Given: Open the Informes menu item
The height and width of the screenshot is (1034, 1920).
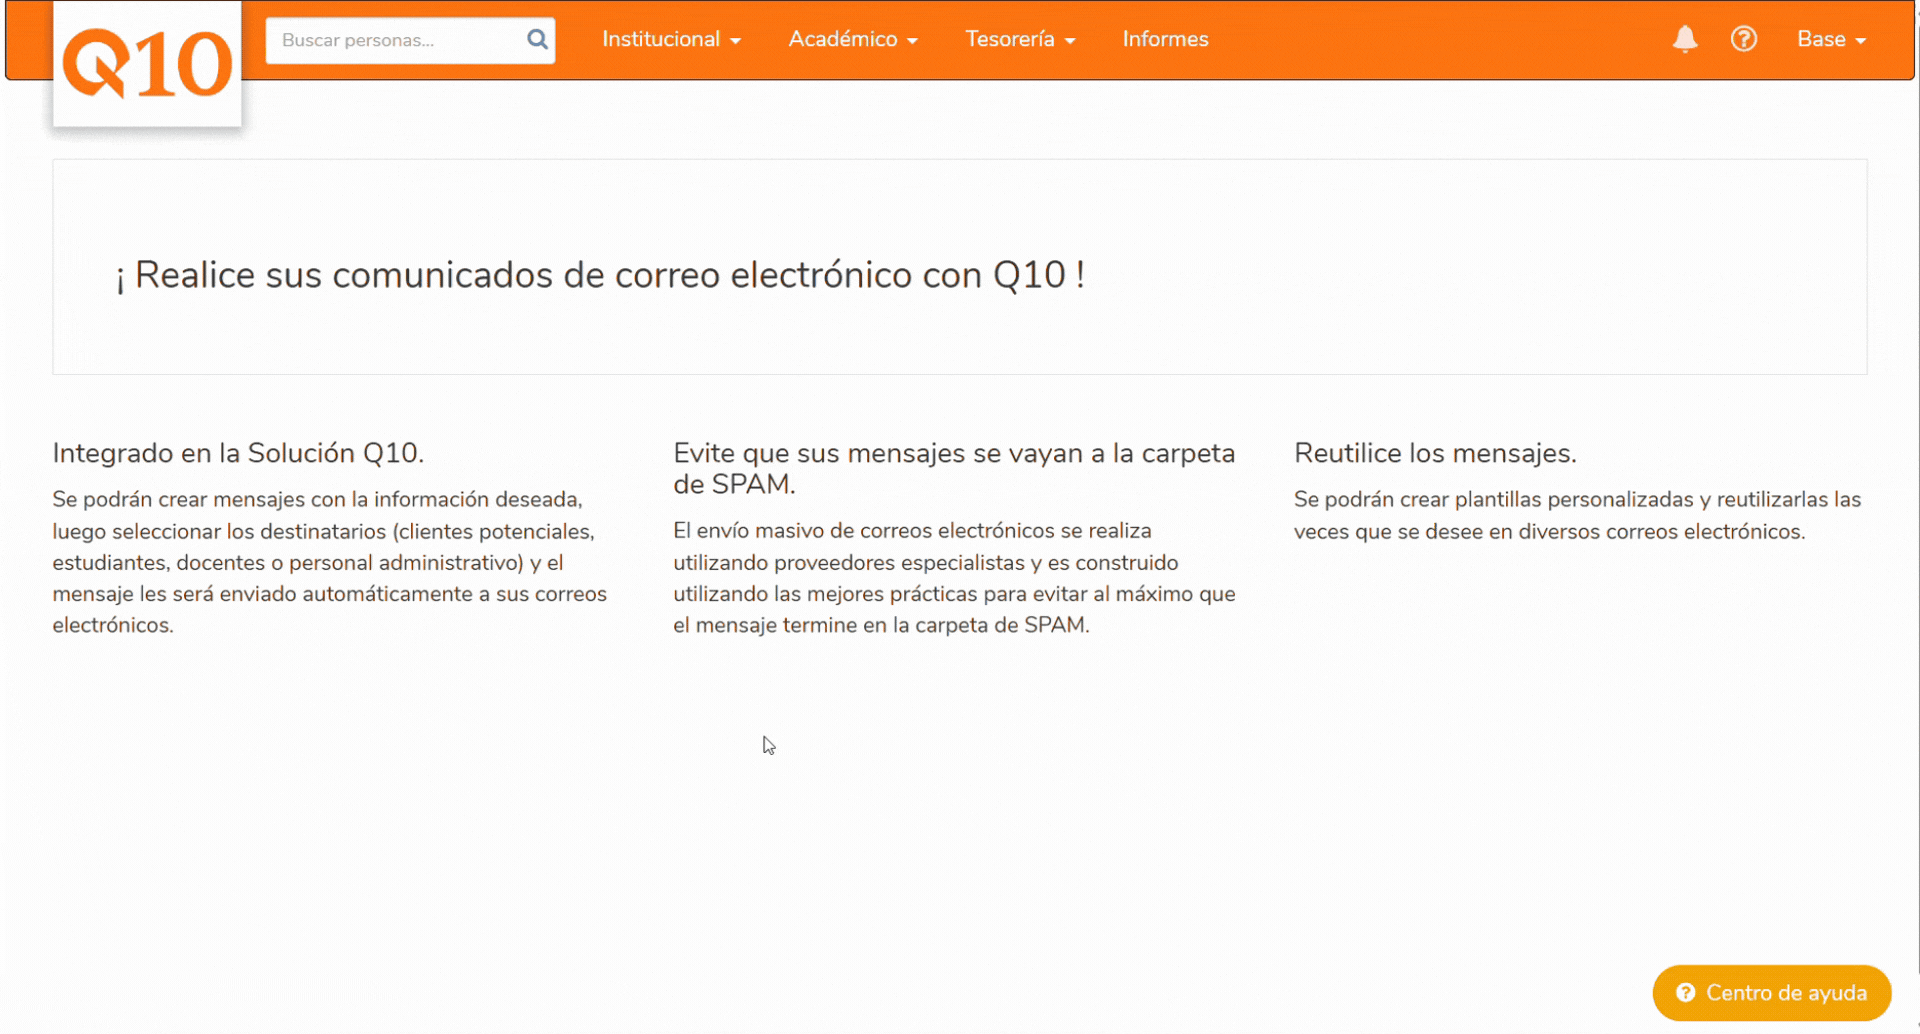Looking at the screenshot, I should pyautogui.click(x=1165, y=39).
